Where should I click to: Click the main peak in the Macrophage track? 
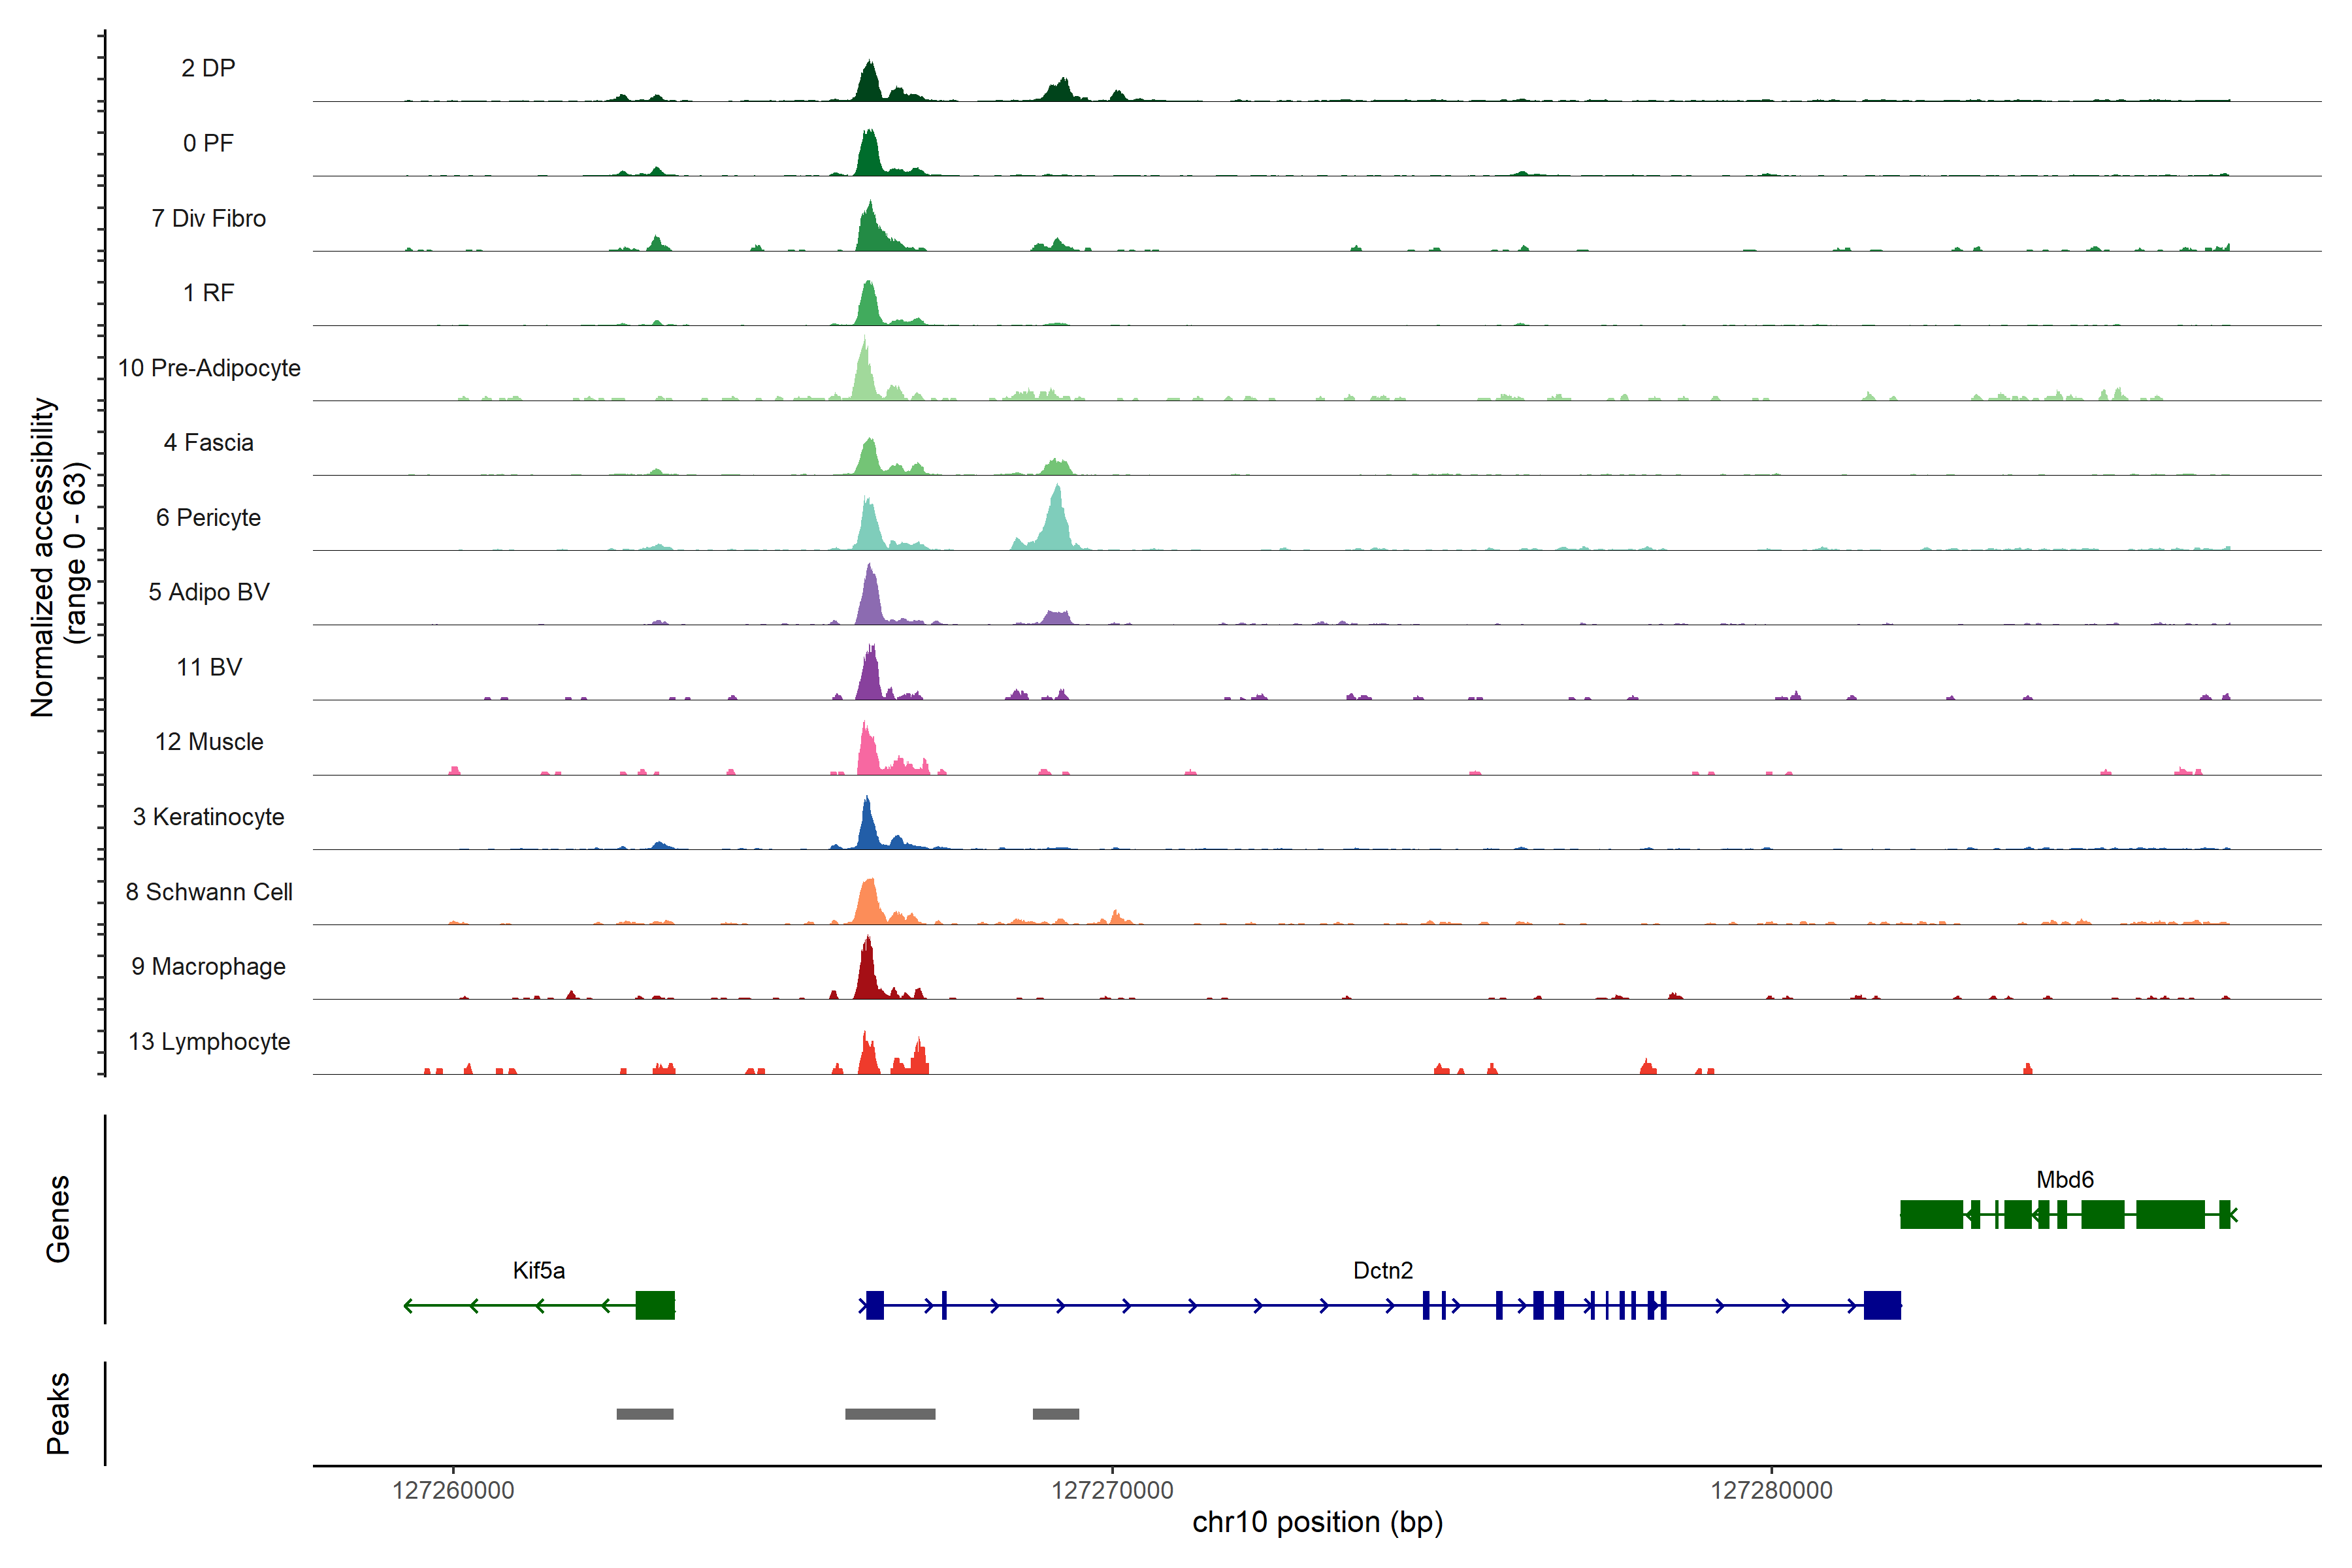tap(867, 970)
